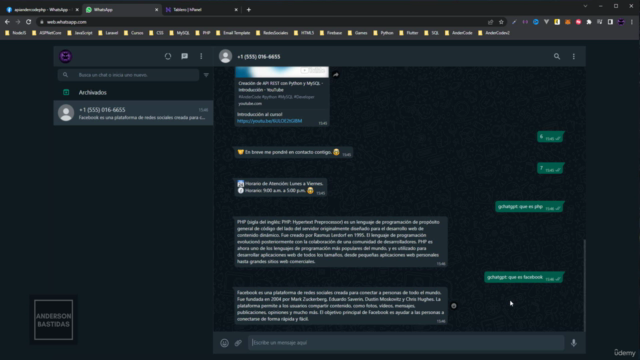Record voice message with microphone icon

[x=573, y=343]
